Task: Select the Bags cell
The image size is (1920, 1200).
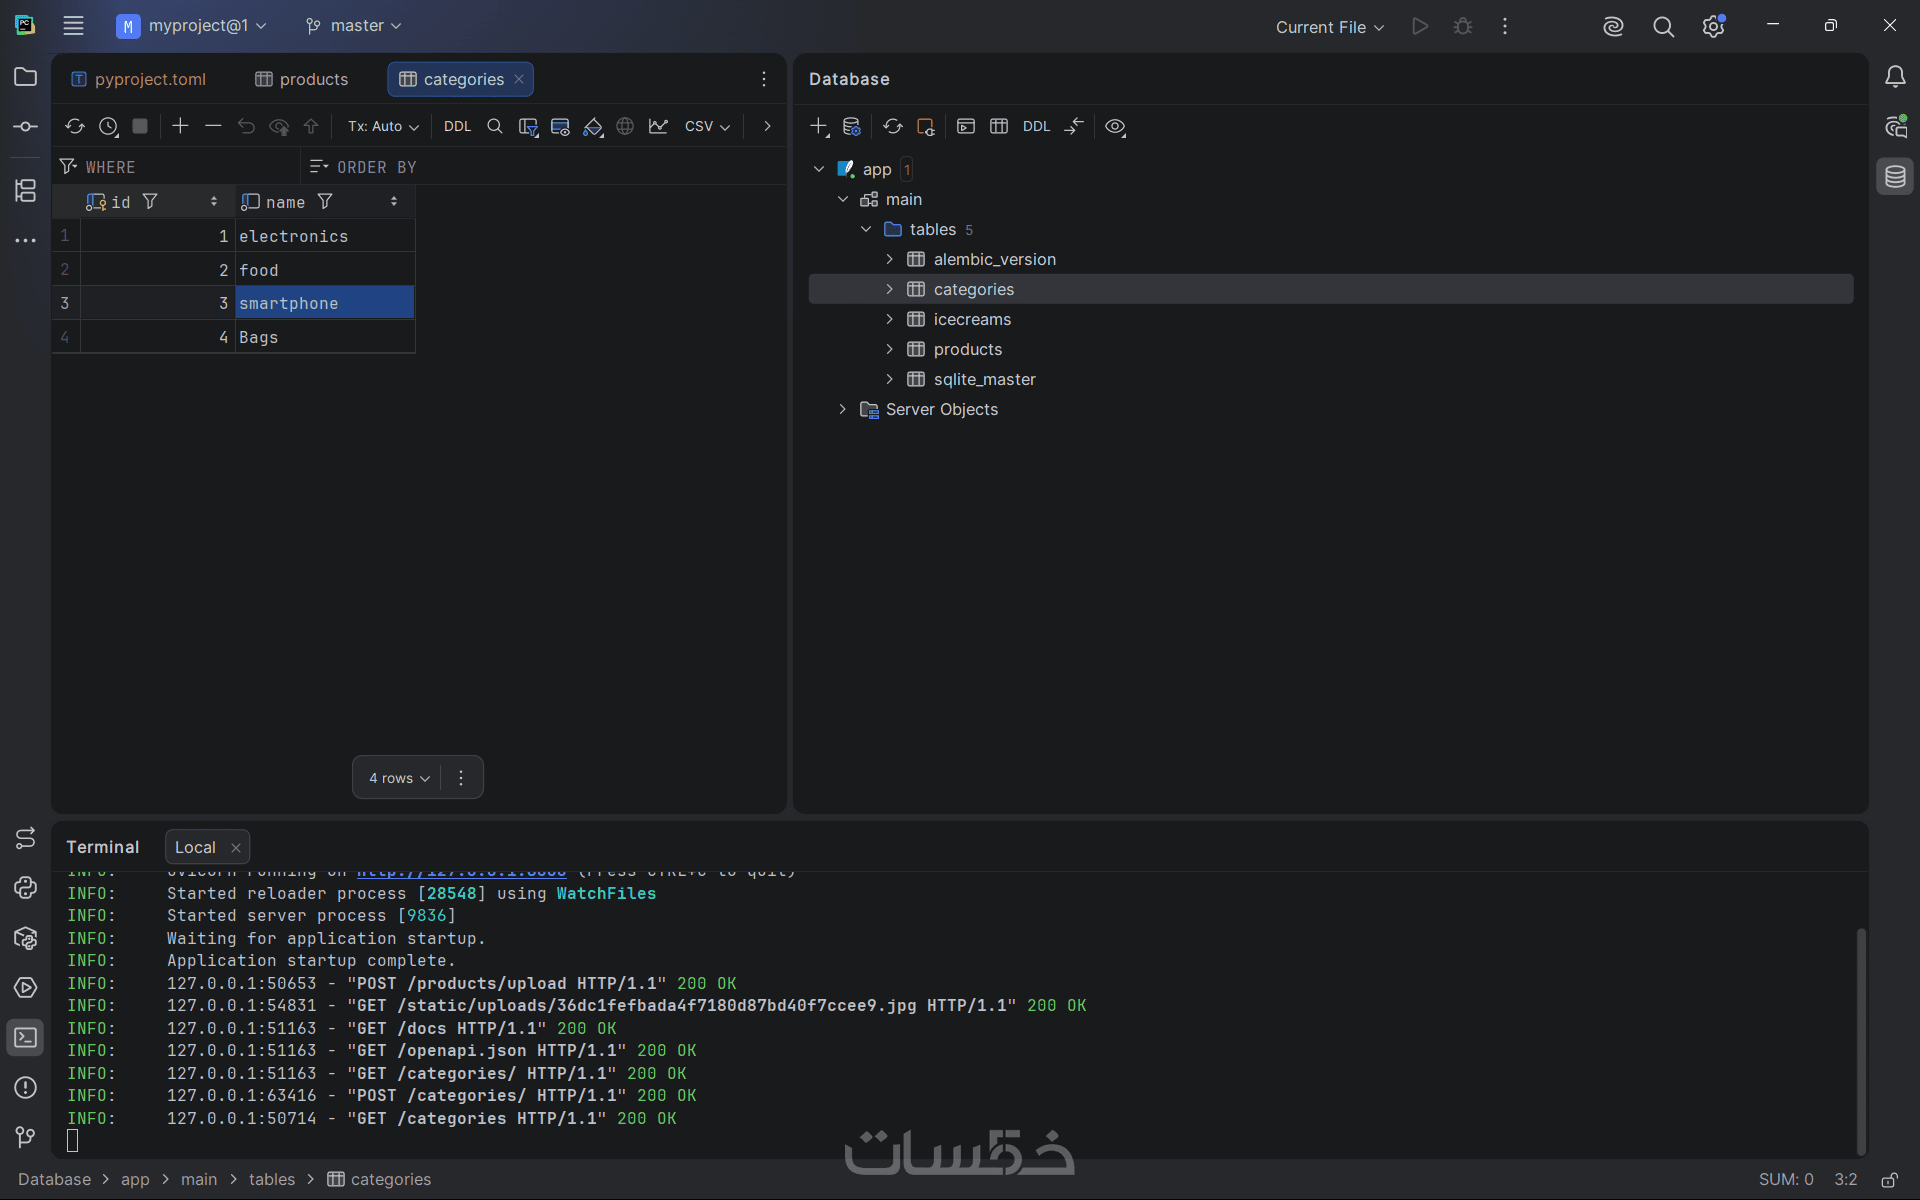Action: click(x=325, y=337)
